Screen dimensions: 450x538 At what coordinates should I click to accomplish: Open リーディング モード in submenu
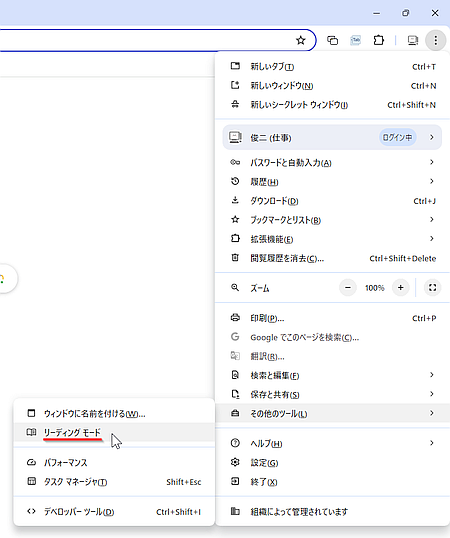coord(114,432)
